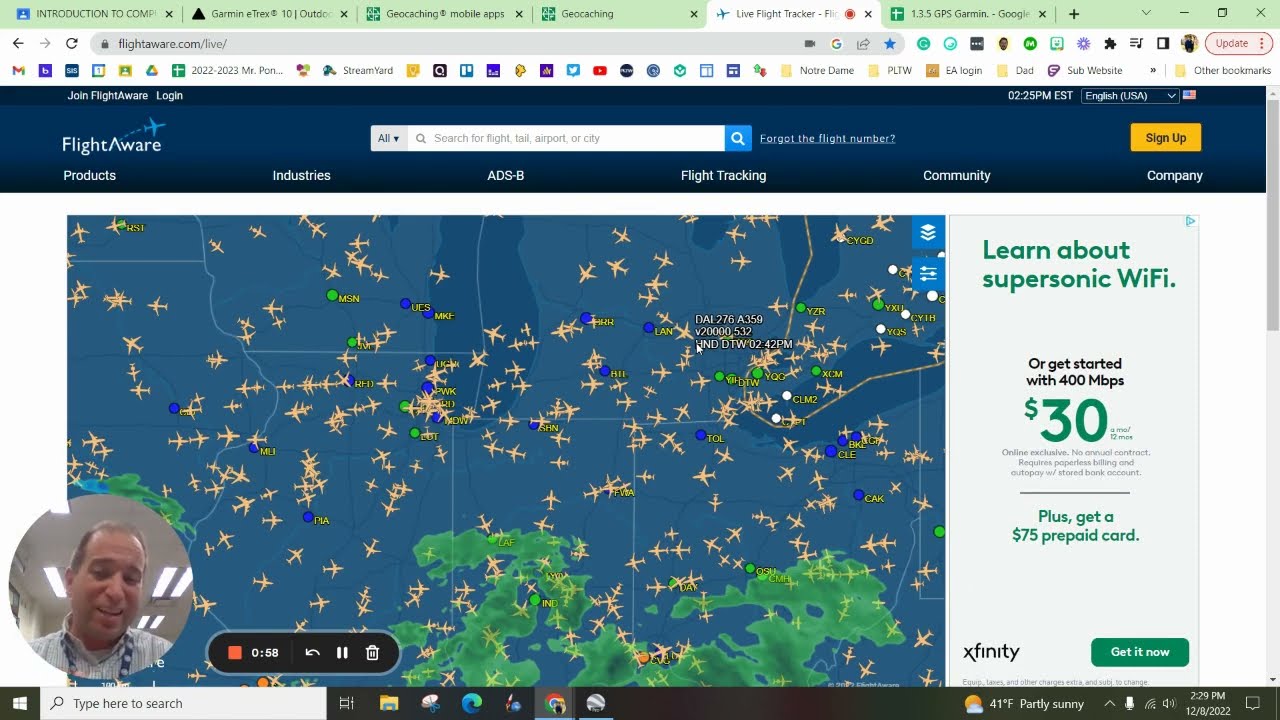Image resolution: width=1280 pixels, height=720 pixels.
Task: Show hidden system tray icons
Action: [x=1110, y=703]
